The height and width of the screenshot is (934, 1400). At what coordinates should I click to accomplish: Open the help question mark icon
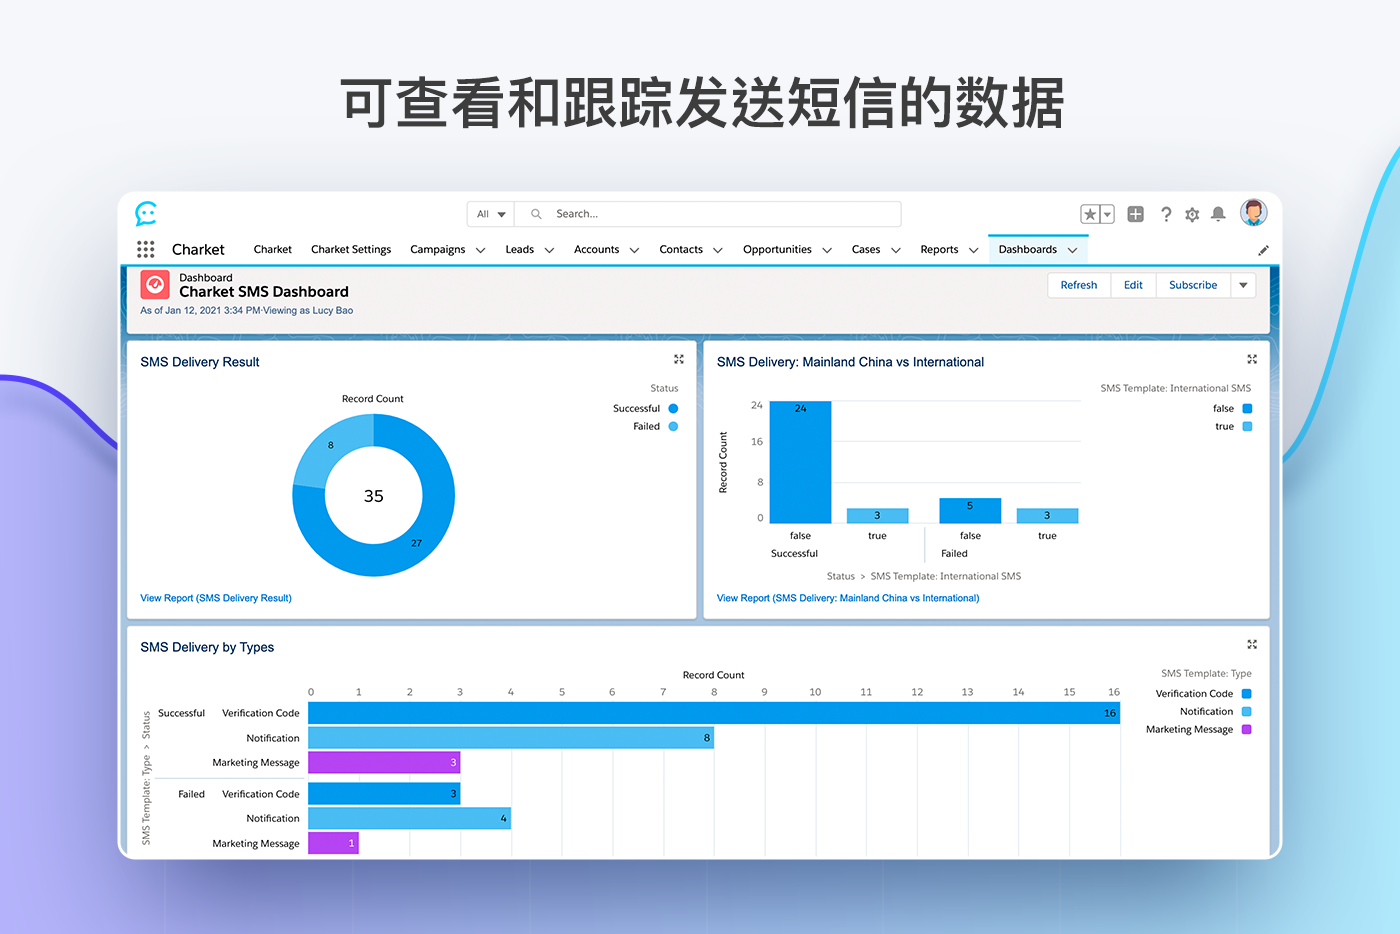pyautogui.click(x=1165, y=214)
